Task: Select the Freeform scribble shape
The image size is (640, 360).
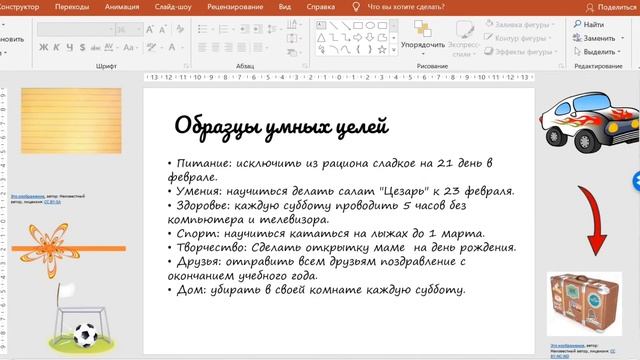Action: pos(321,50)
